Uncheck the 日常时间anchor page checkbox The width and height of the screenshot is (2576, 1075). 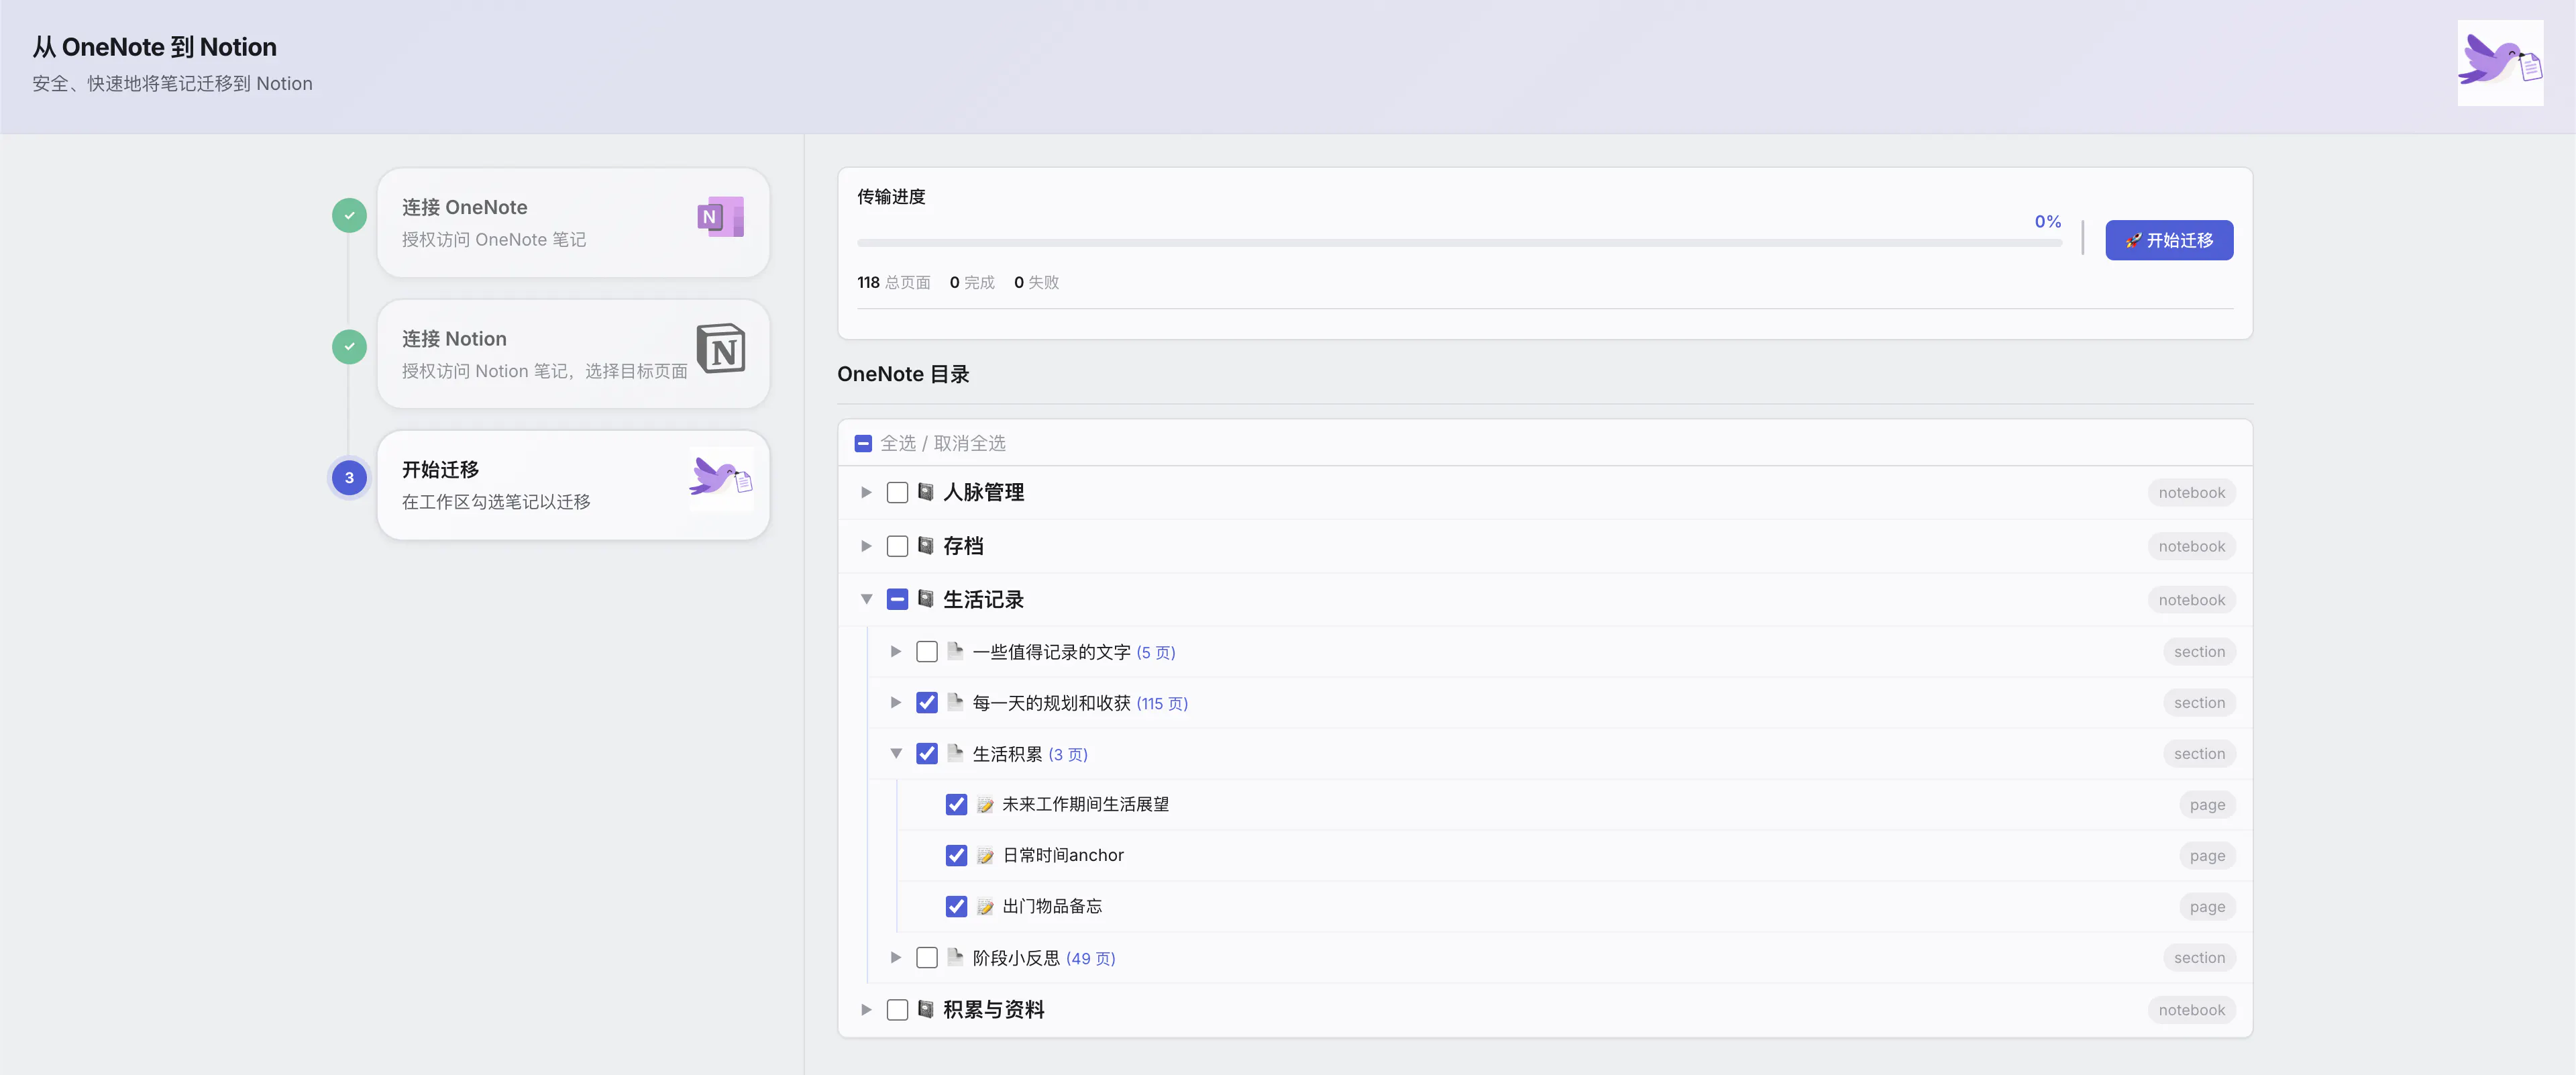point(956,856)
